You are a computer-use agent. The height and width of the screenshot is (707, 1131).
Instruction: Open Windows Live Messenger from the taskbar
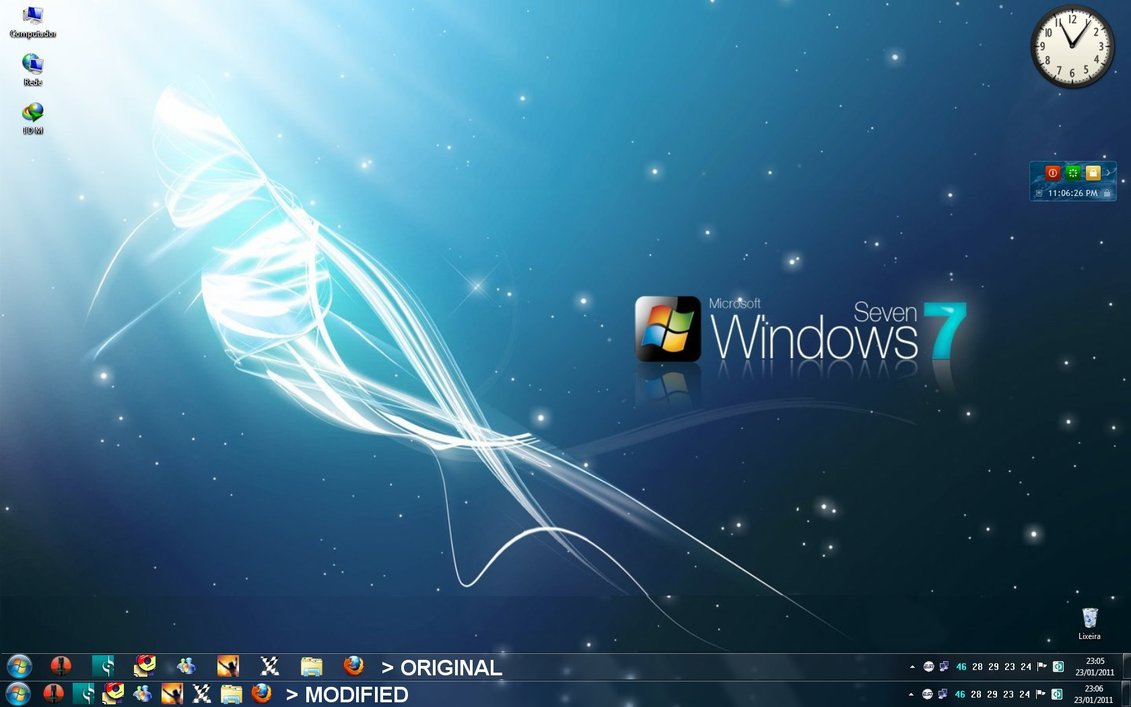point(186,666)
